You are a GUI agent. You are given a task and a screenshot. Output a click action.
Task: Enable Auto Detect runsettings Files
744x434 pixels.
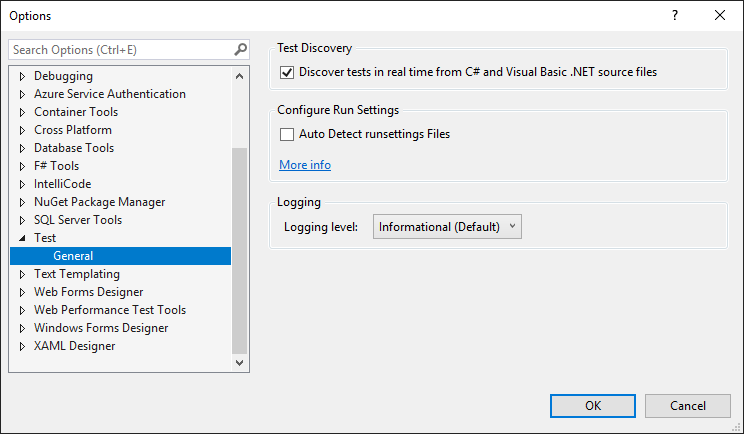(x=287, y=134)
